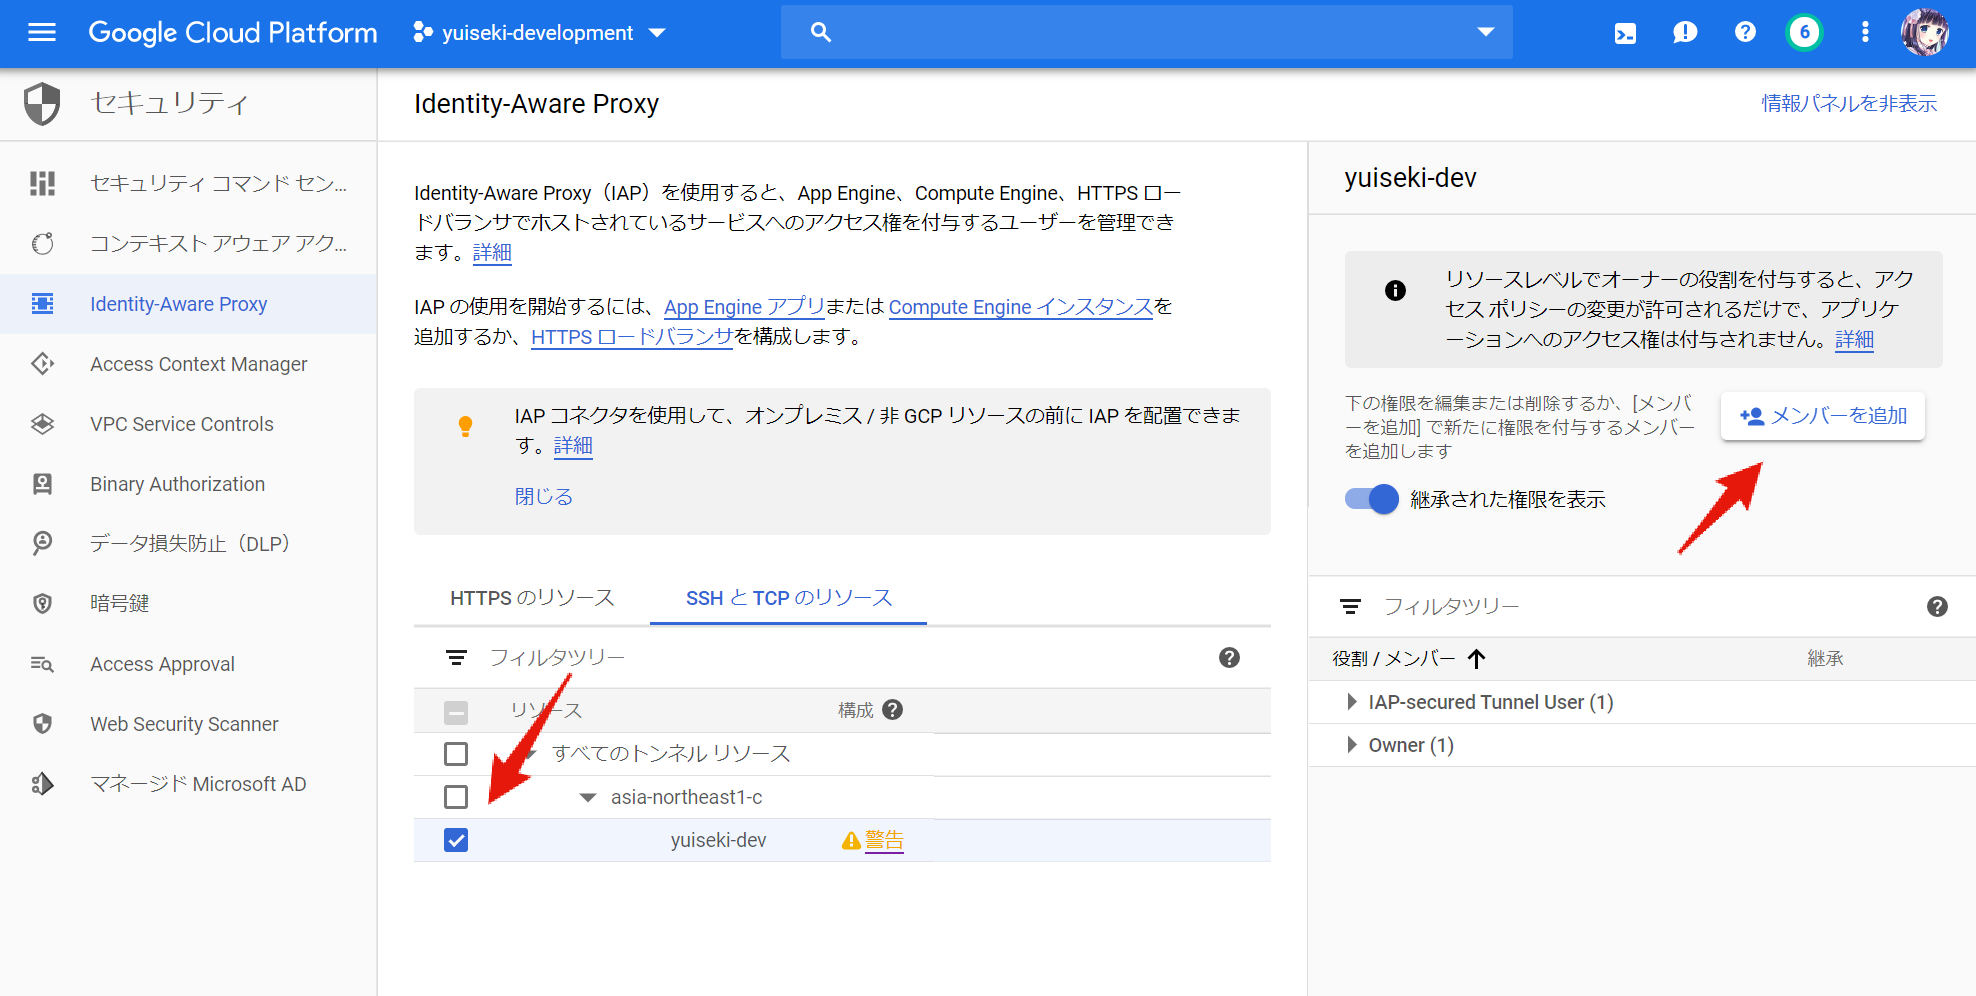Click 詳細 link in IAP connector tip

(573, 446)
